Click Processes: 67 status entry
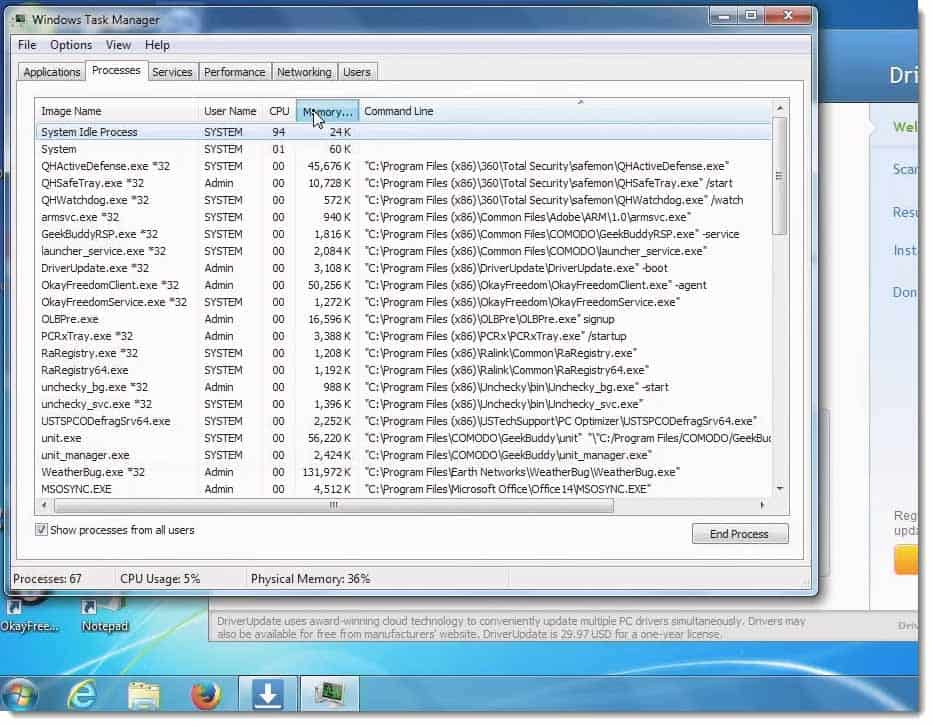This screenshot has height=726, width=933. click(48, 578)
